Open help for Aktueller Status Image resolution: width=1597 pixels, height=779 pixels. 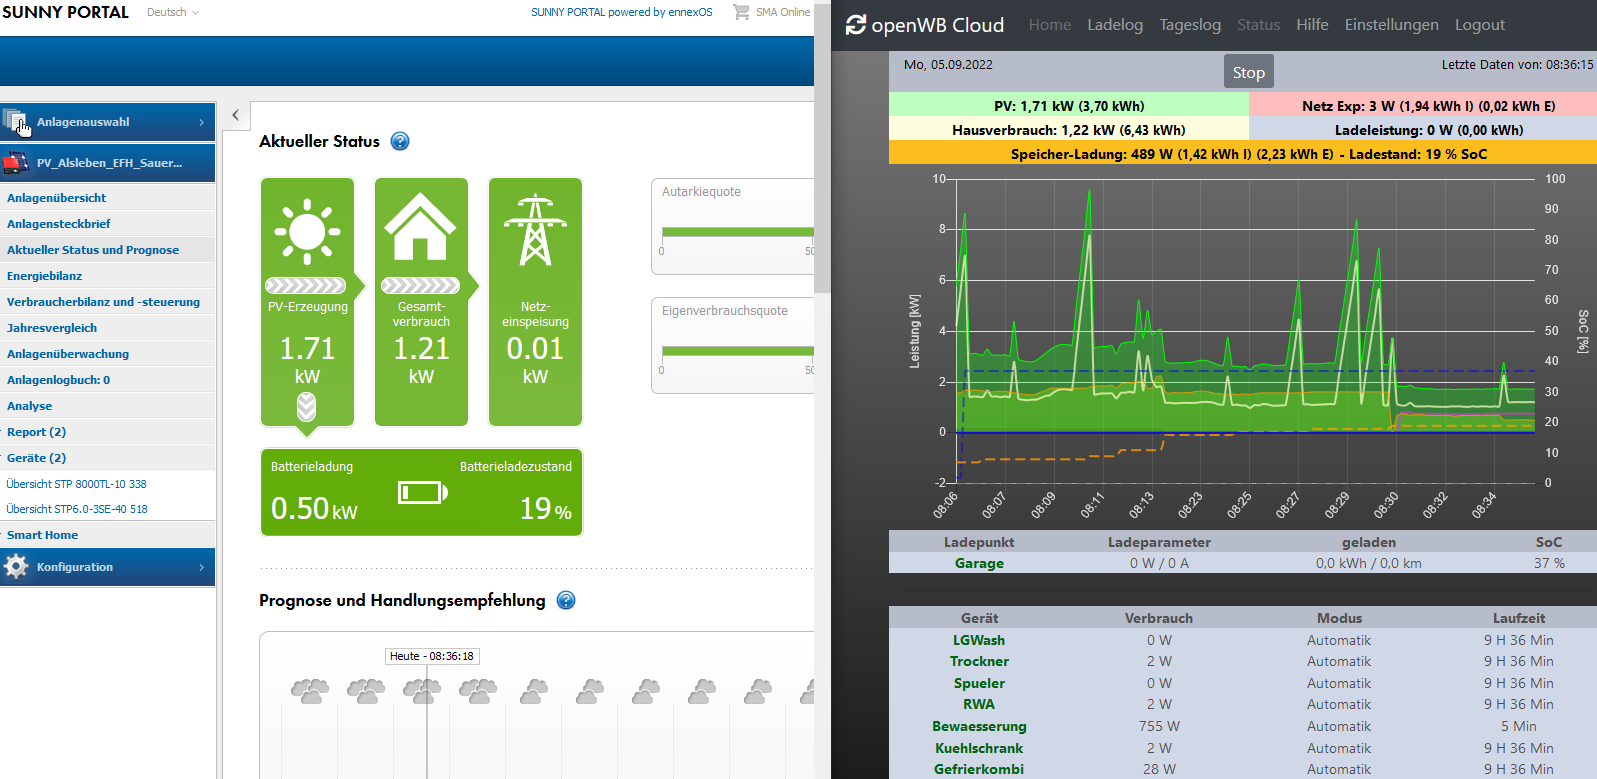pos(400,141)
